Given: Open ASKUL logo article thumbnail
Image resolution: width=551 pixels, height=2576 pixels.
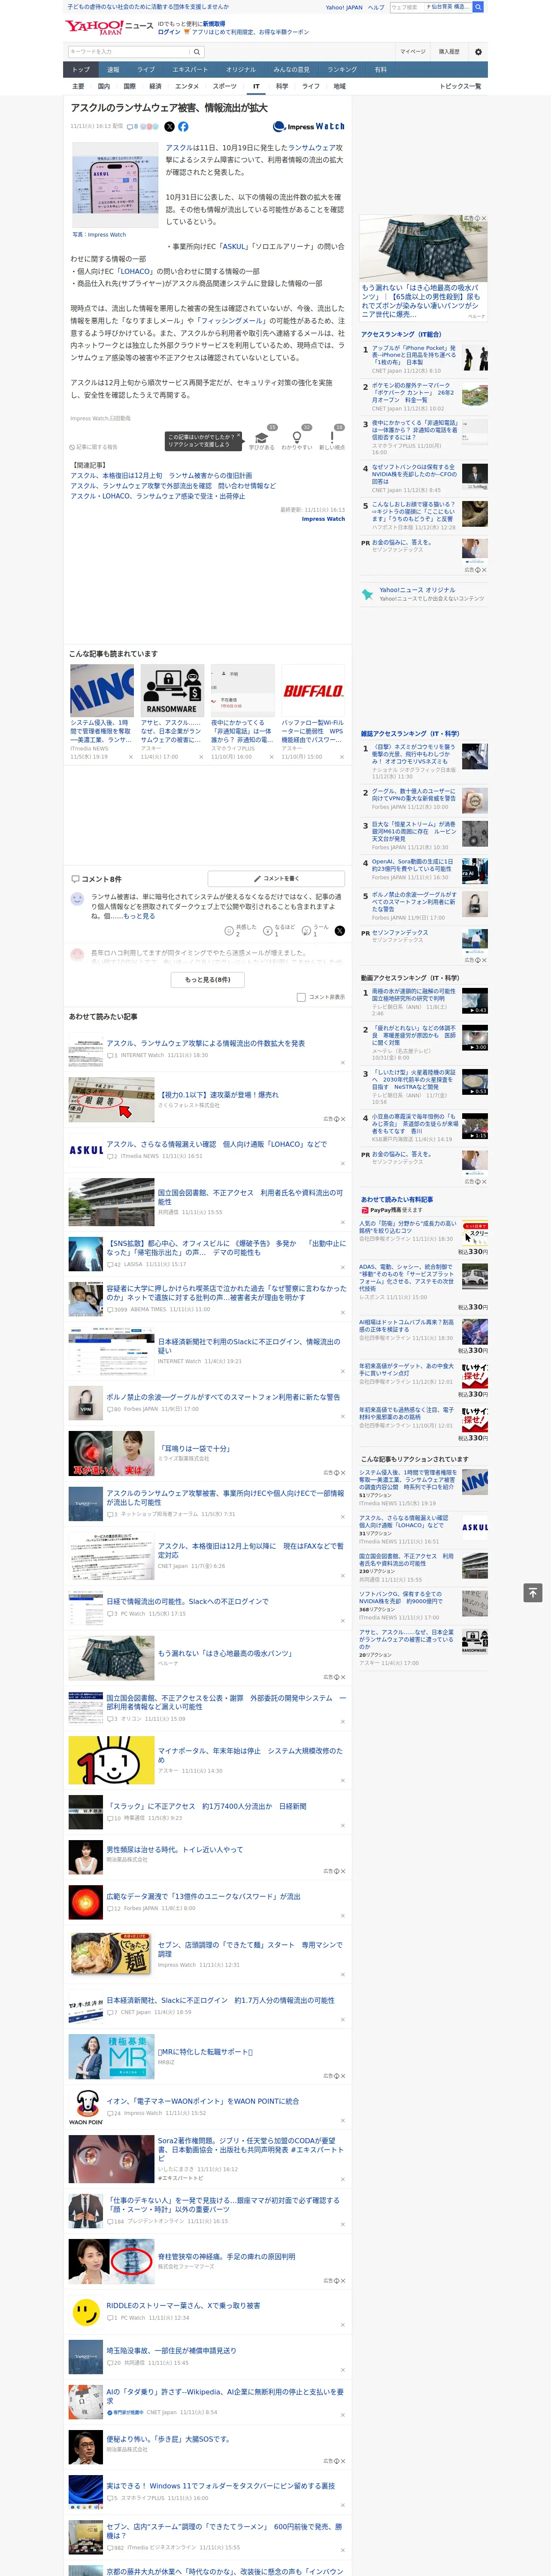Looking at the screenshot, I should (85, 1151).
